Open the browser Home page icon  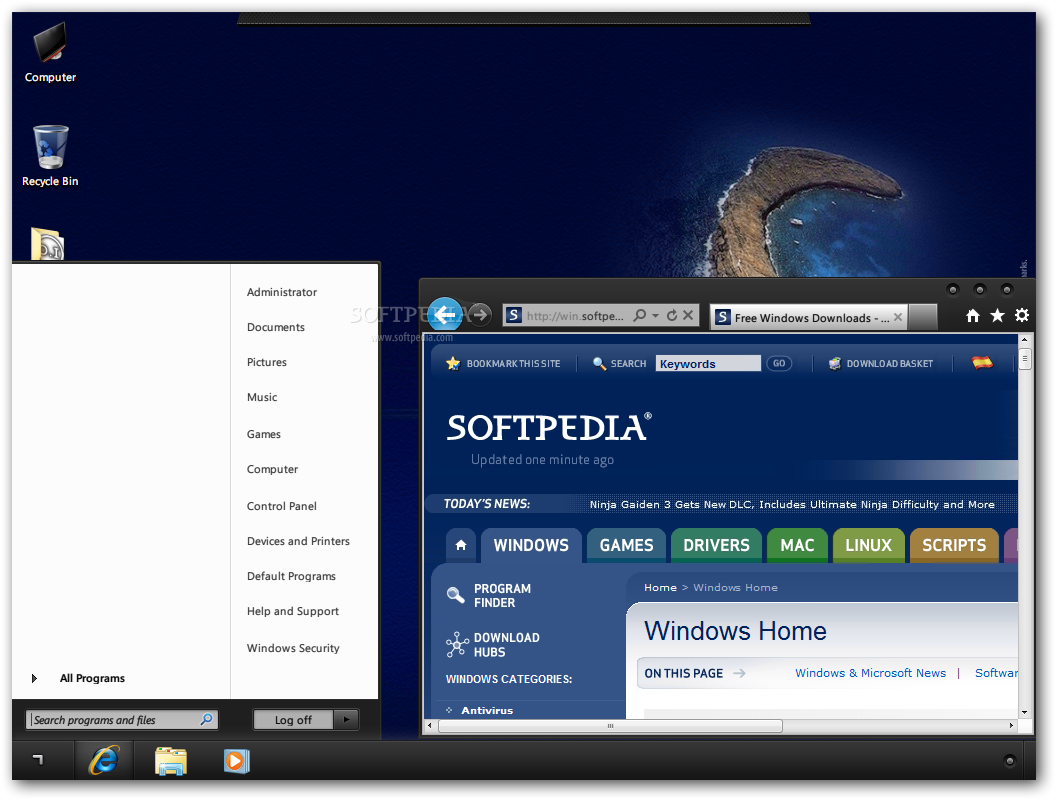(x=972, y=315)
